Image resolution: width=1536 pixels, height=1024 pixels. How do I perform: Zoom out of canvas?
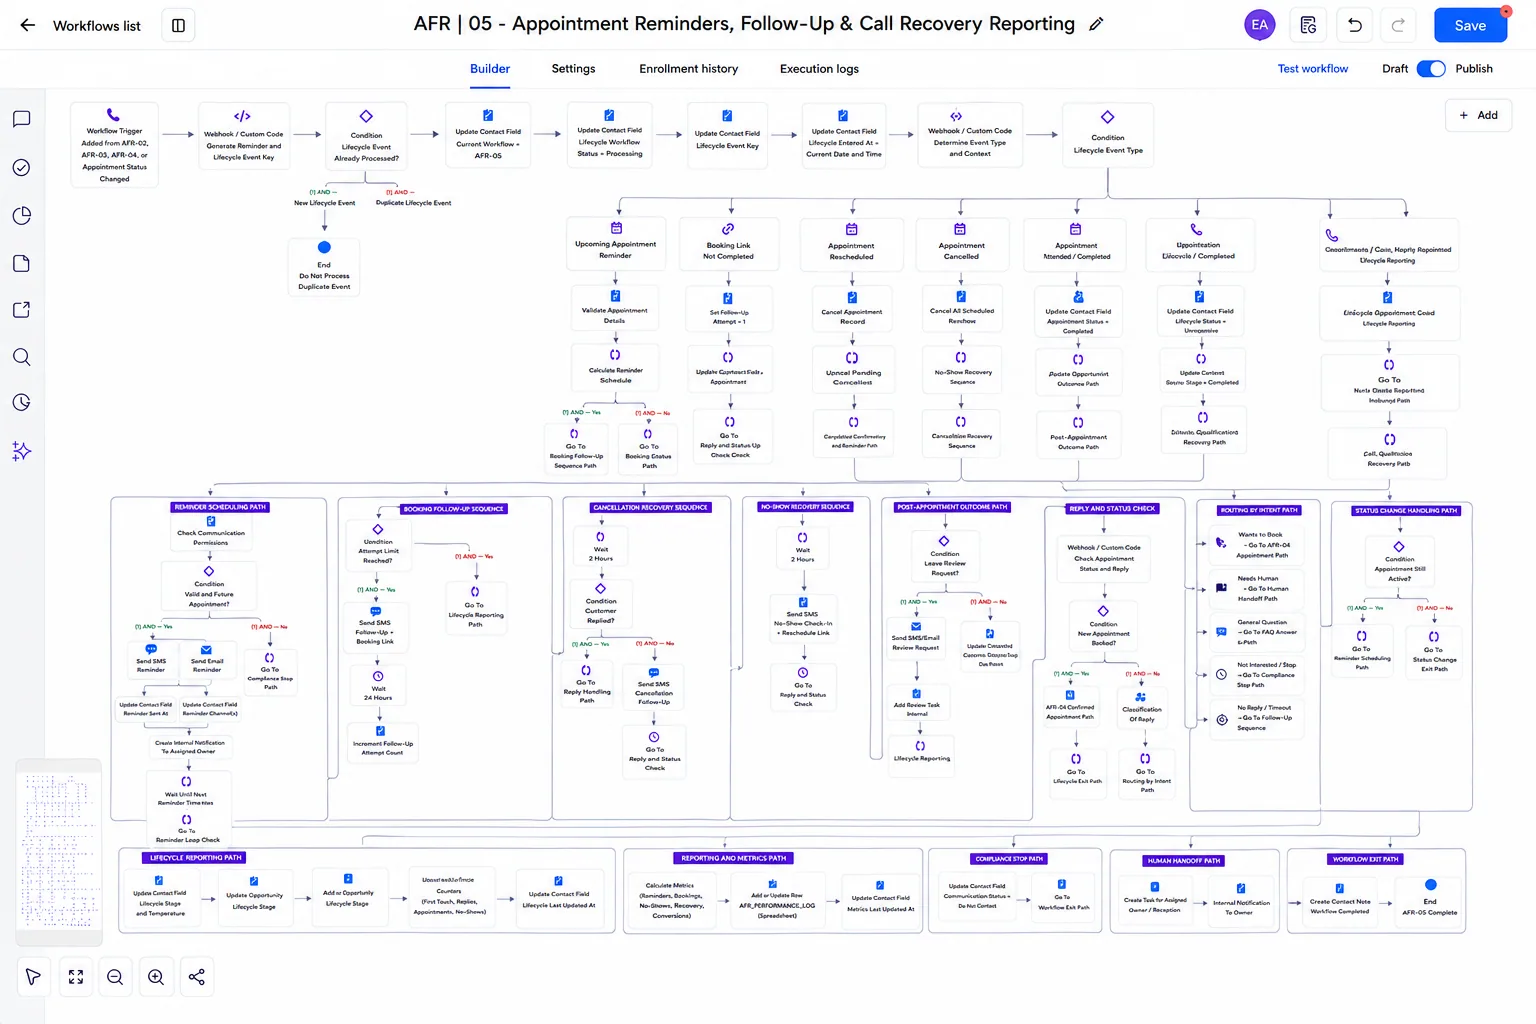coord(115,977)
